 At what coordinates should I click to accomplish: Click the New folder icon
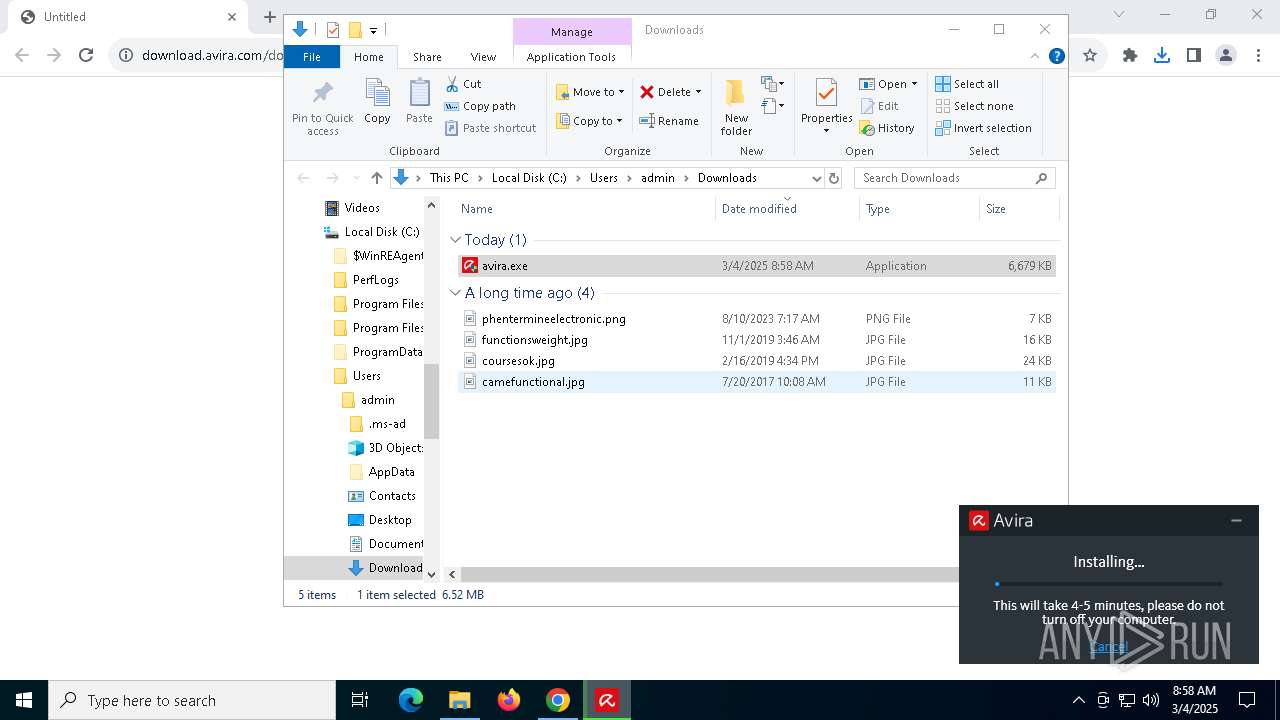point(736,93)
